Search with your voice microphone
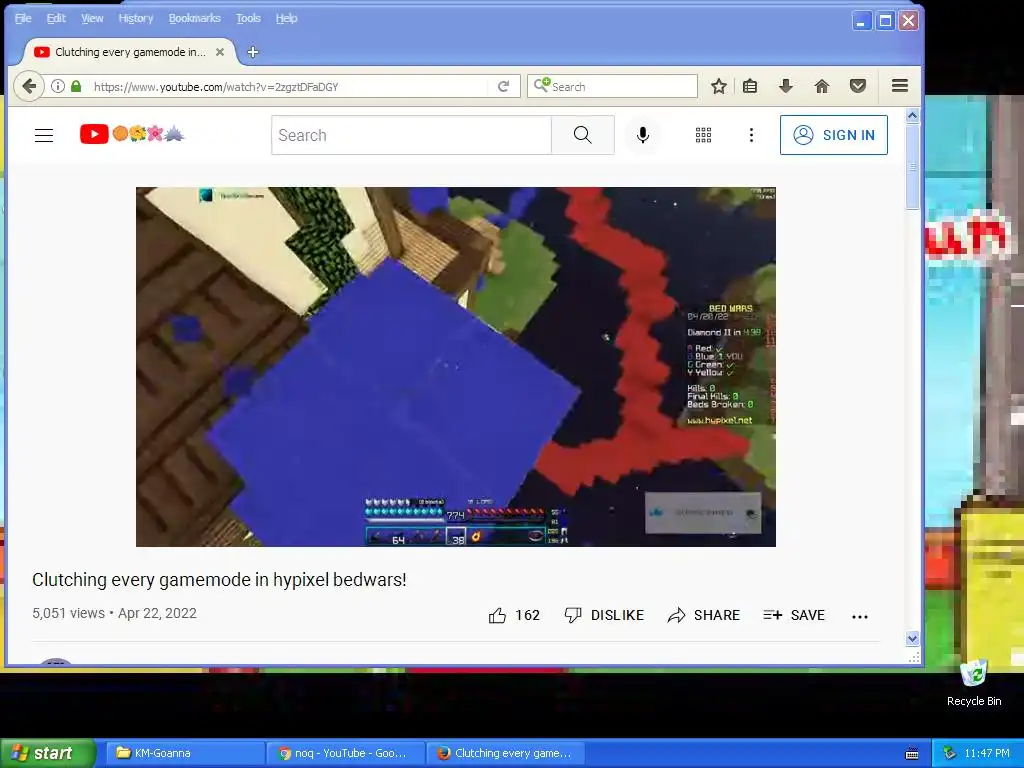This screenshot has height=768, width=1024. pyautogui.click(x=643, y=135)
